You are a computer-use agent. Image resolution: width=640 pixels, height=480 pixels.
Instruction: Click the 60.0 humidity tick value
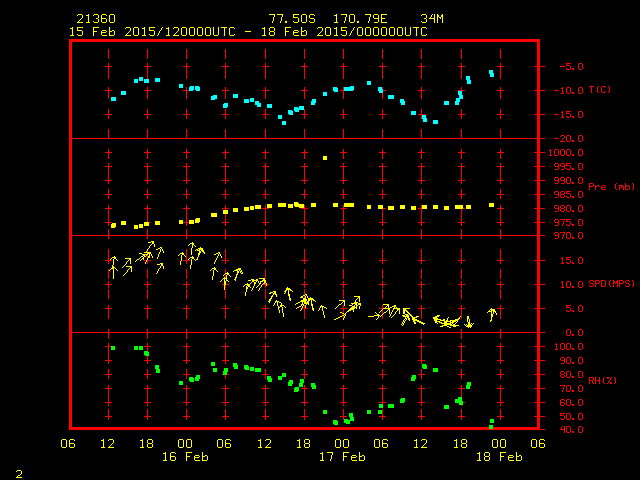coord(571,402)
